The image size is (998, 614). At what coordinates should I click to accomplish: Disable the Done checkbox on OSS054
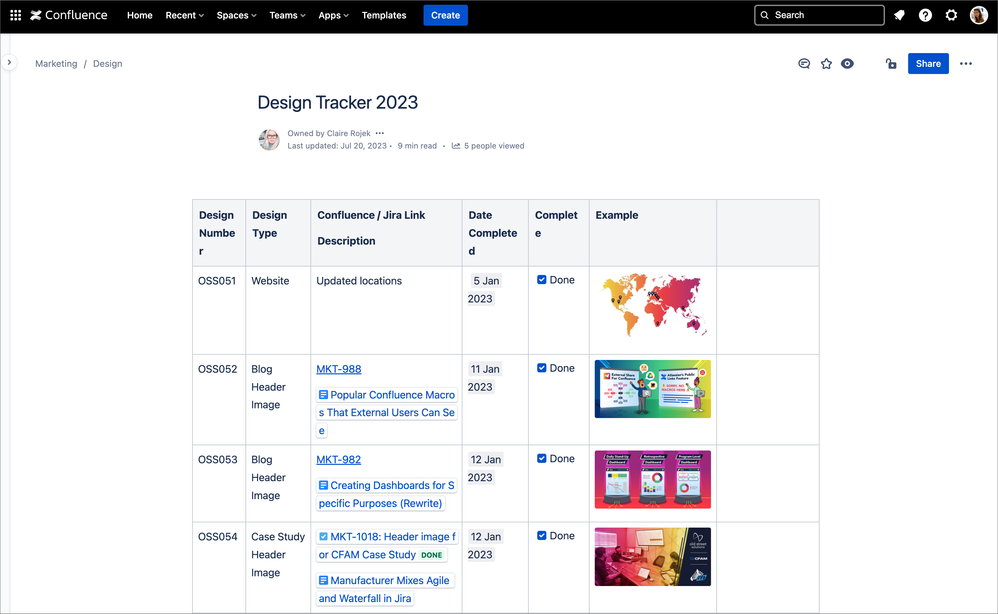pos(541,535)
